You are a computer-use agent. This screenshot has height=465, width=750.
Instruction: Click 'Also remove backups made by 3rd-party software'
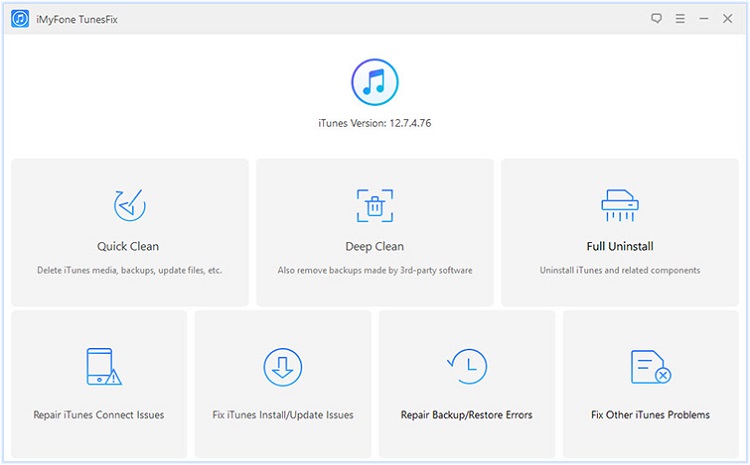pyautogui.click(x=375, y=270)
